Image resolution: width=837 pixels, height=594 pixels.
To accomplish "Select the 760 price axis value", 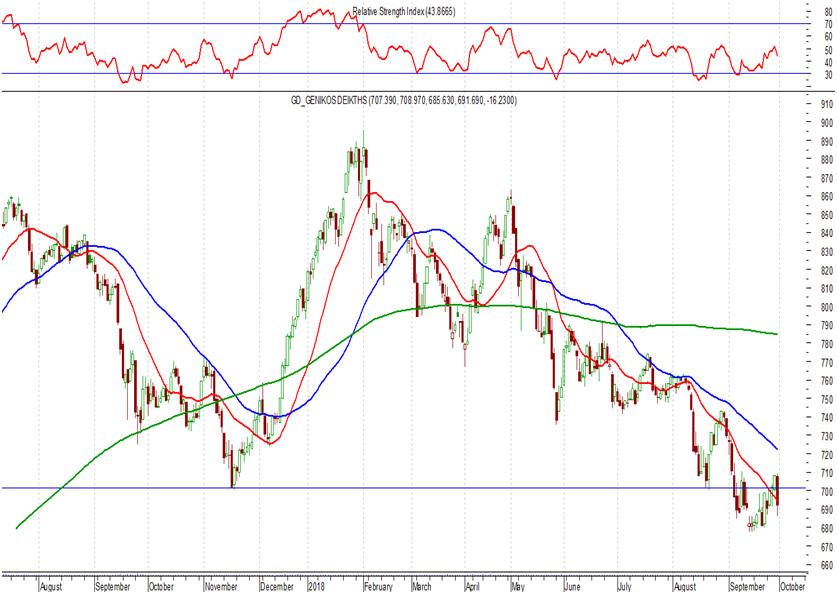I will point(827,381).
